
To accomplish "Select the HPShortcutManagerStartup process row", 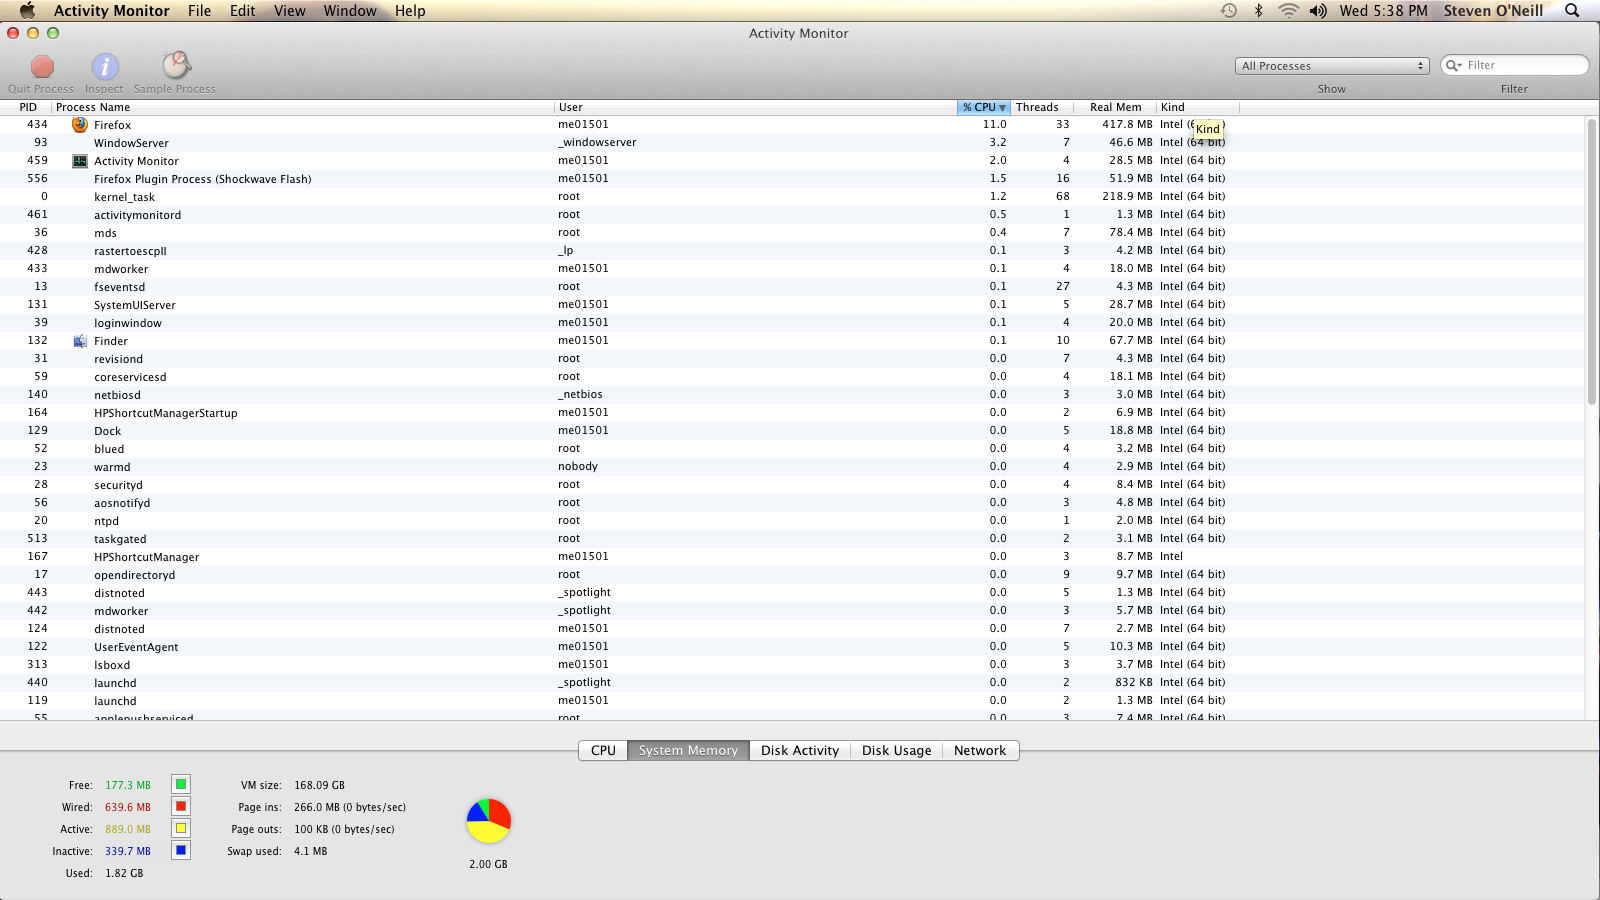I will pos(792,413).
